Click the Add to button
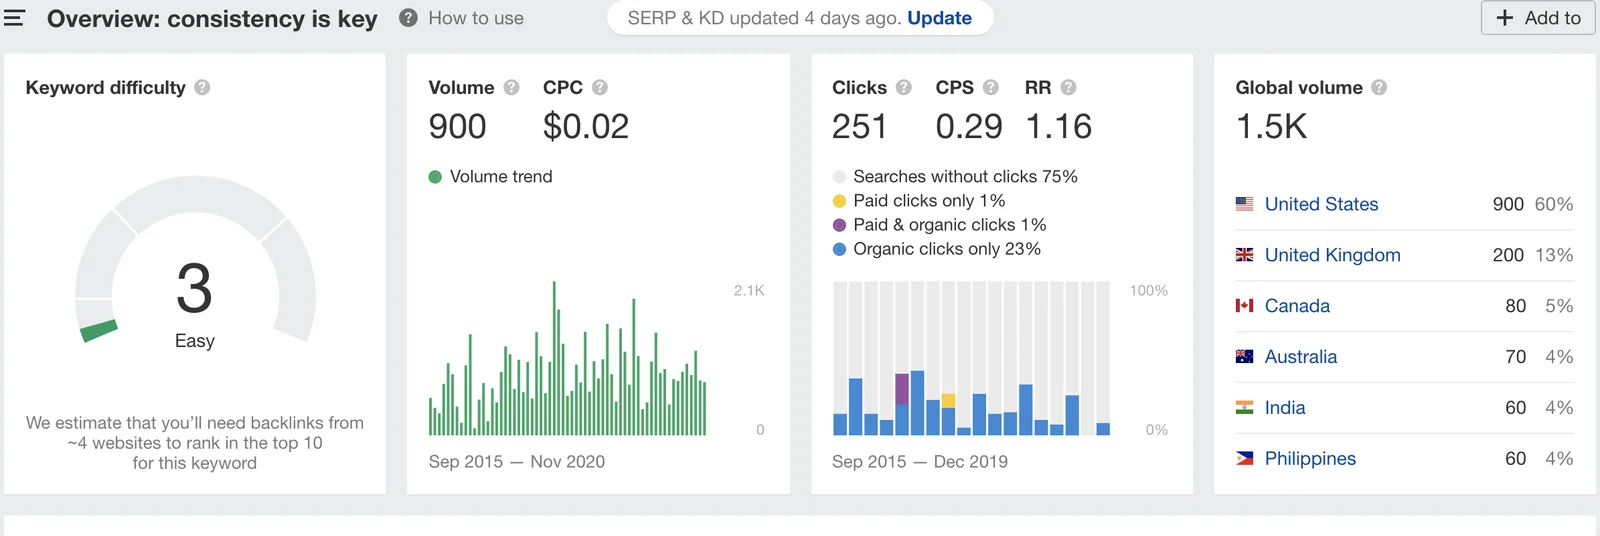This screenshot has width=1600, height=536. pyautogui.click(x=1538, y=18)
